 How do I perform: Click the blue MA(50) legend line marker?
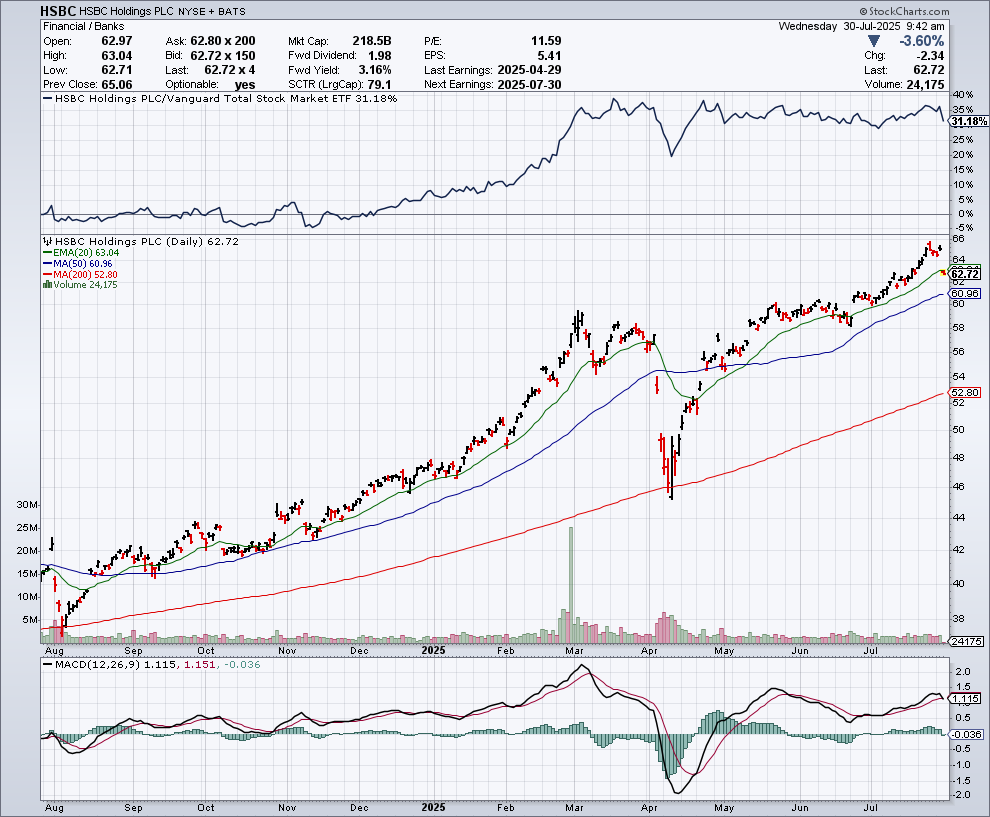click(x=47, y=263)
